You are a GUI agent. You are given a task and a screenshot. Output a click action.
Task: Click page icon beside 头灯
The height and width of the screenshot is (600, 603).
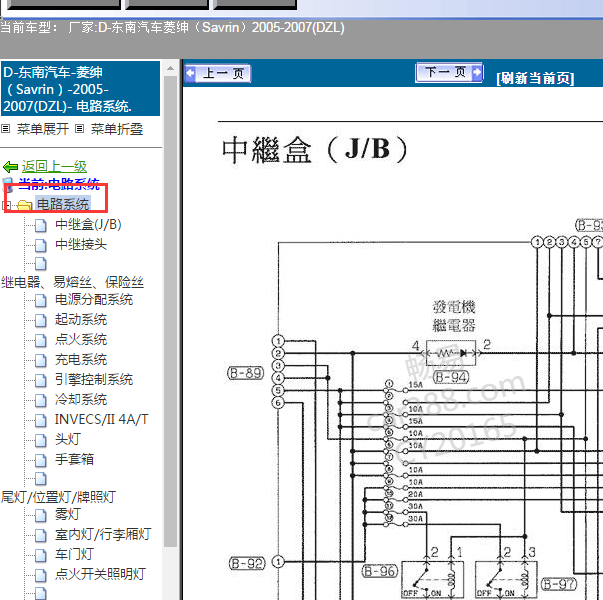point(41,440)
